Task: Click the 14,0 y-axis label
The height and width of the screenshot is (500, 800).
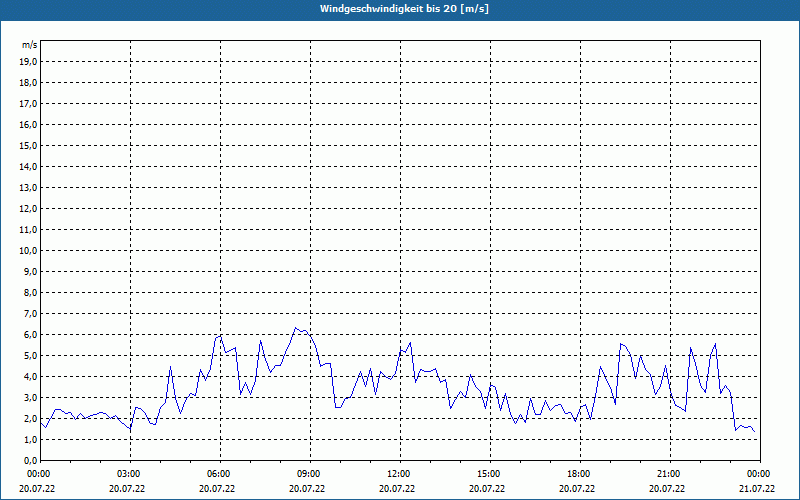Action: 28,166
